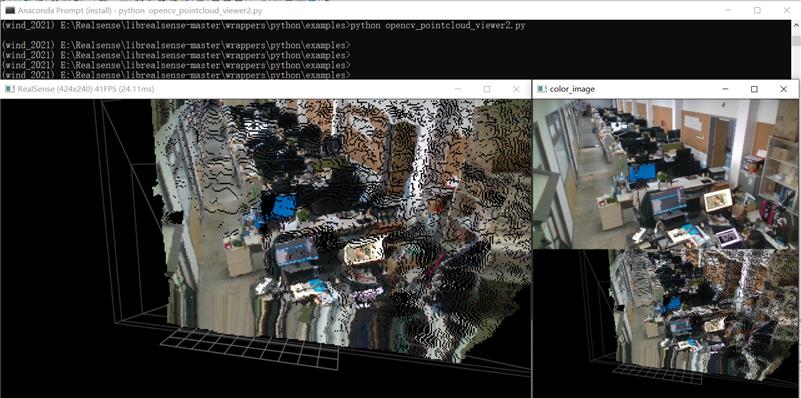Screen dimensions: 801x398
Task: Click the RealSense (424x240) title text
Action: coord(85,89)
